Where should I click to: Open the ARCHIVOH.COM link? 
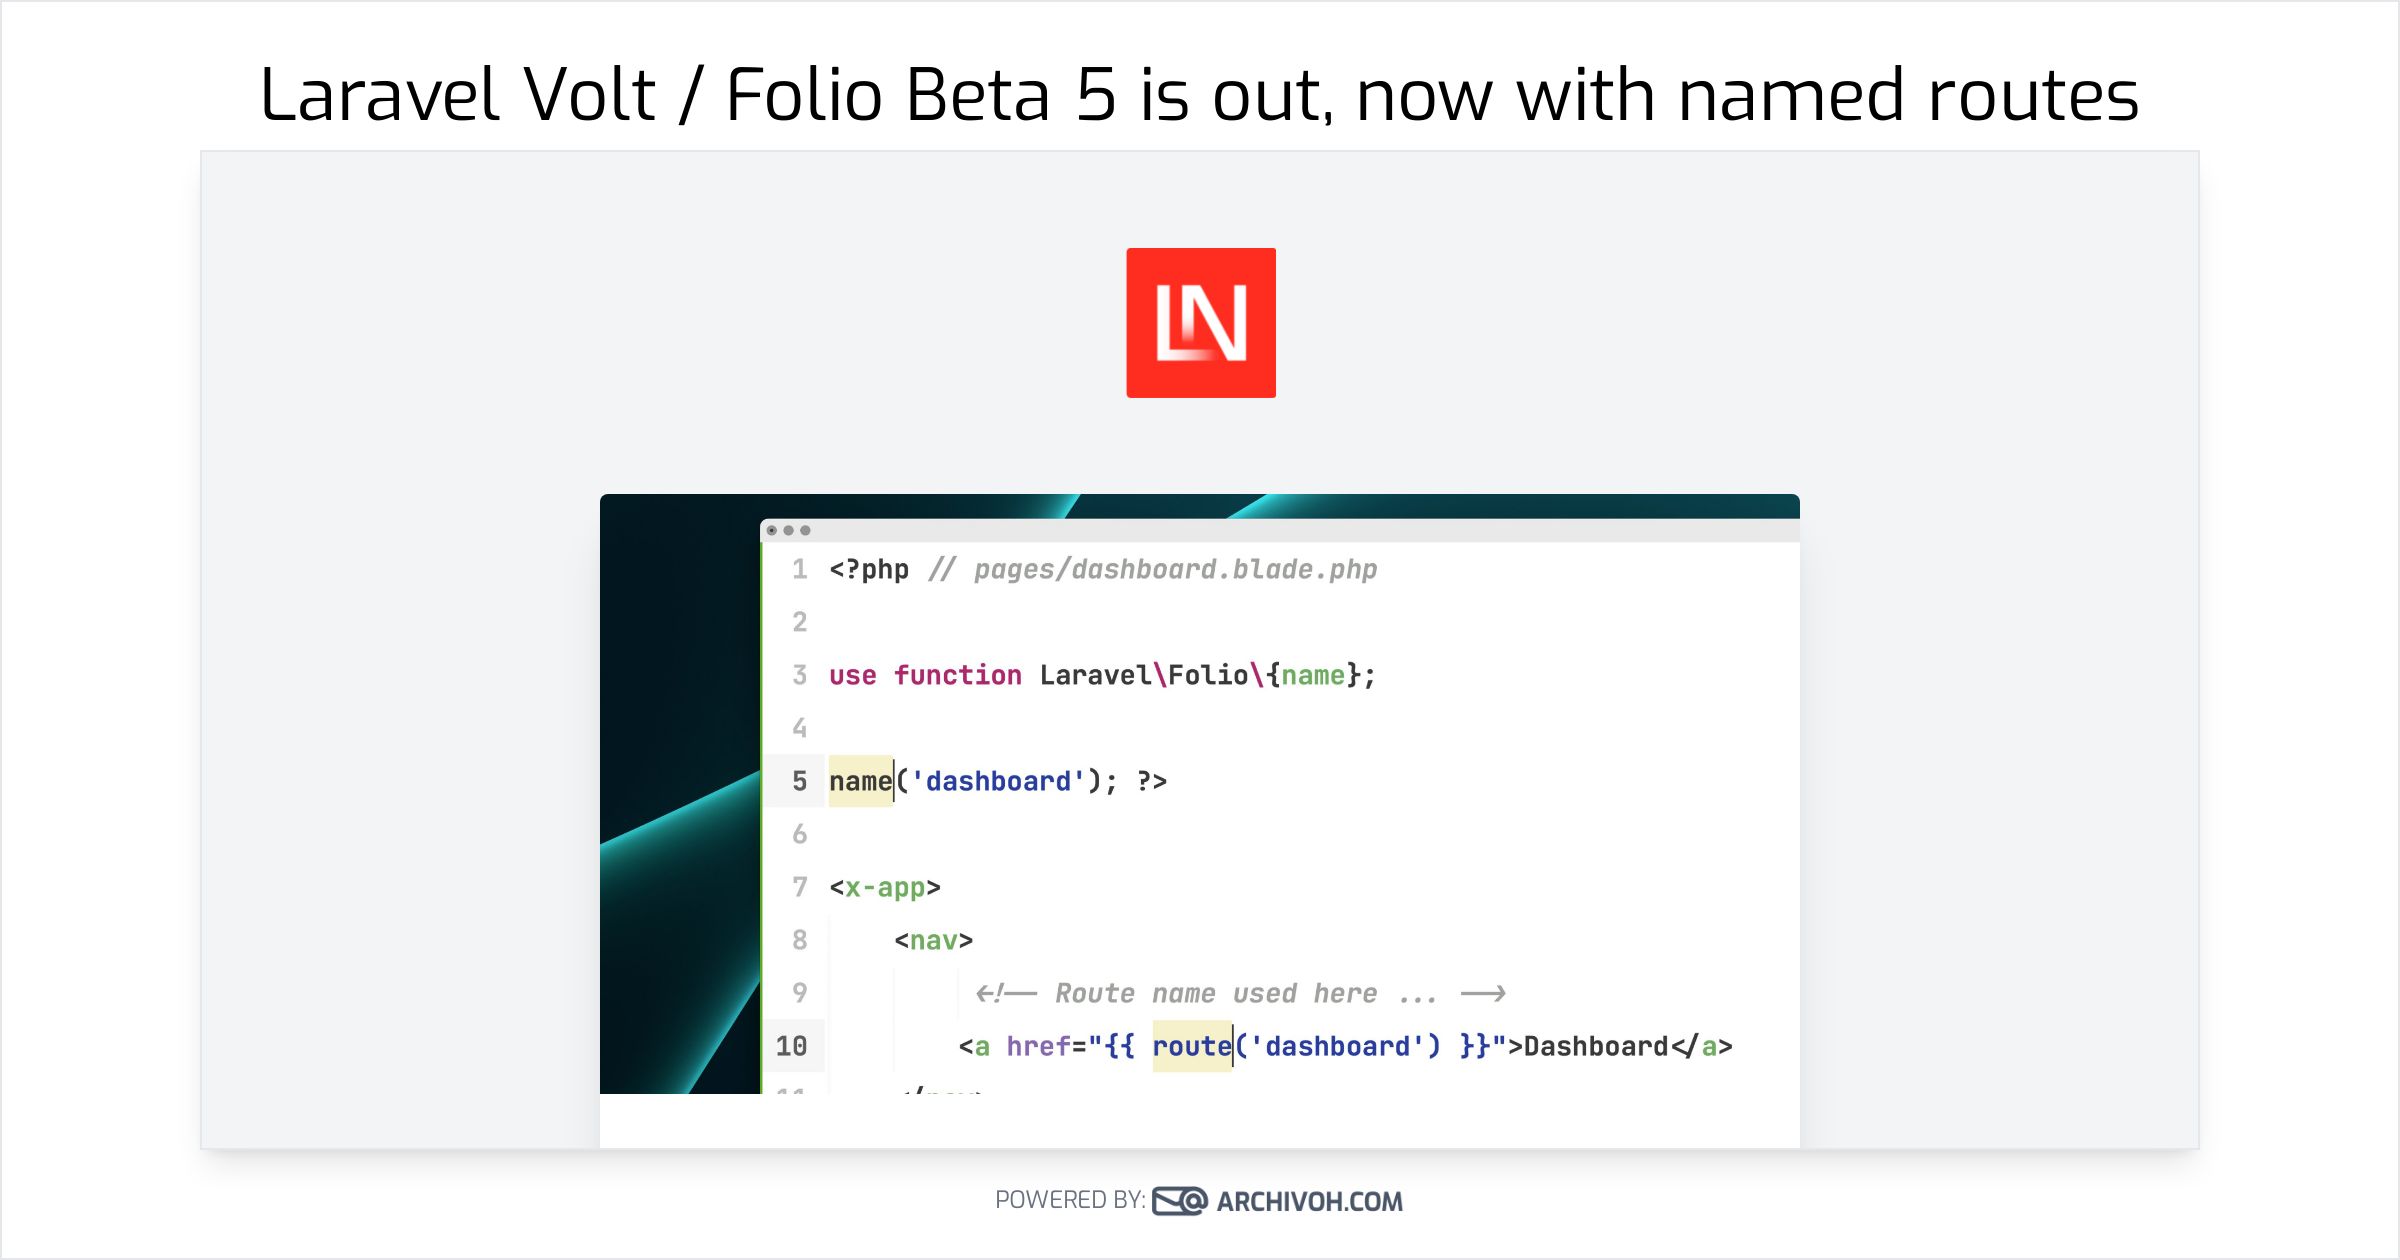(x=1309, y=1201)
